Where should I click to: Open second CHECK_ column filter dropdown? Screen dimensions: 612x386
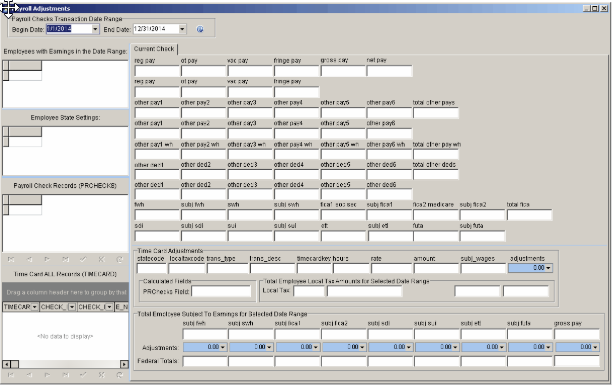[109, 308]
